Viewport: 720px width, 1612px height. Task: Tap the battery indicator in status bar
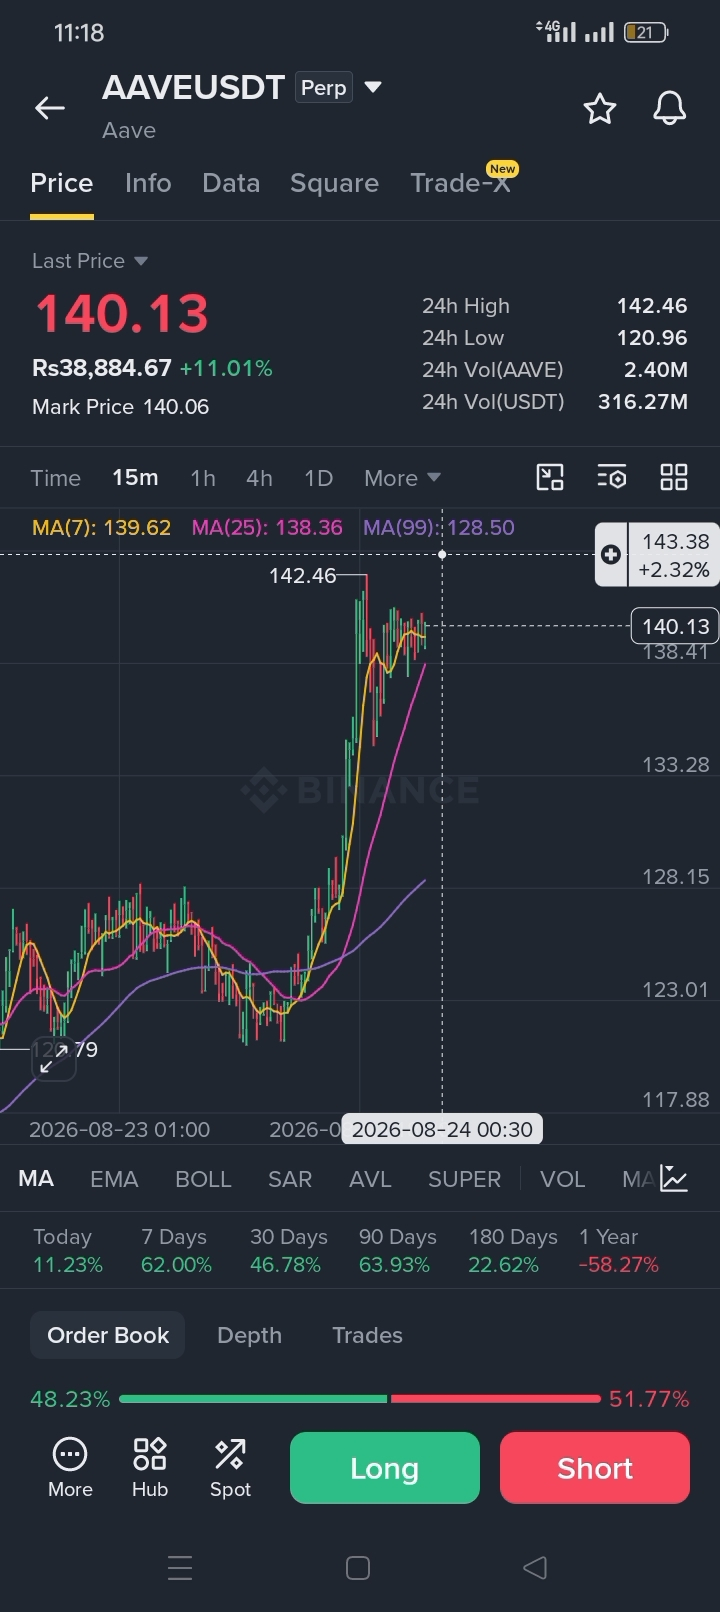(x=645, y=33)
